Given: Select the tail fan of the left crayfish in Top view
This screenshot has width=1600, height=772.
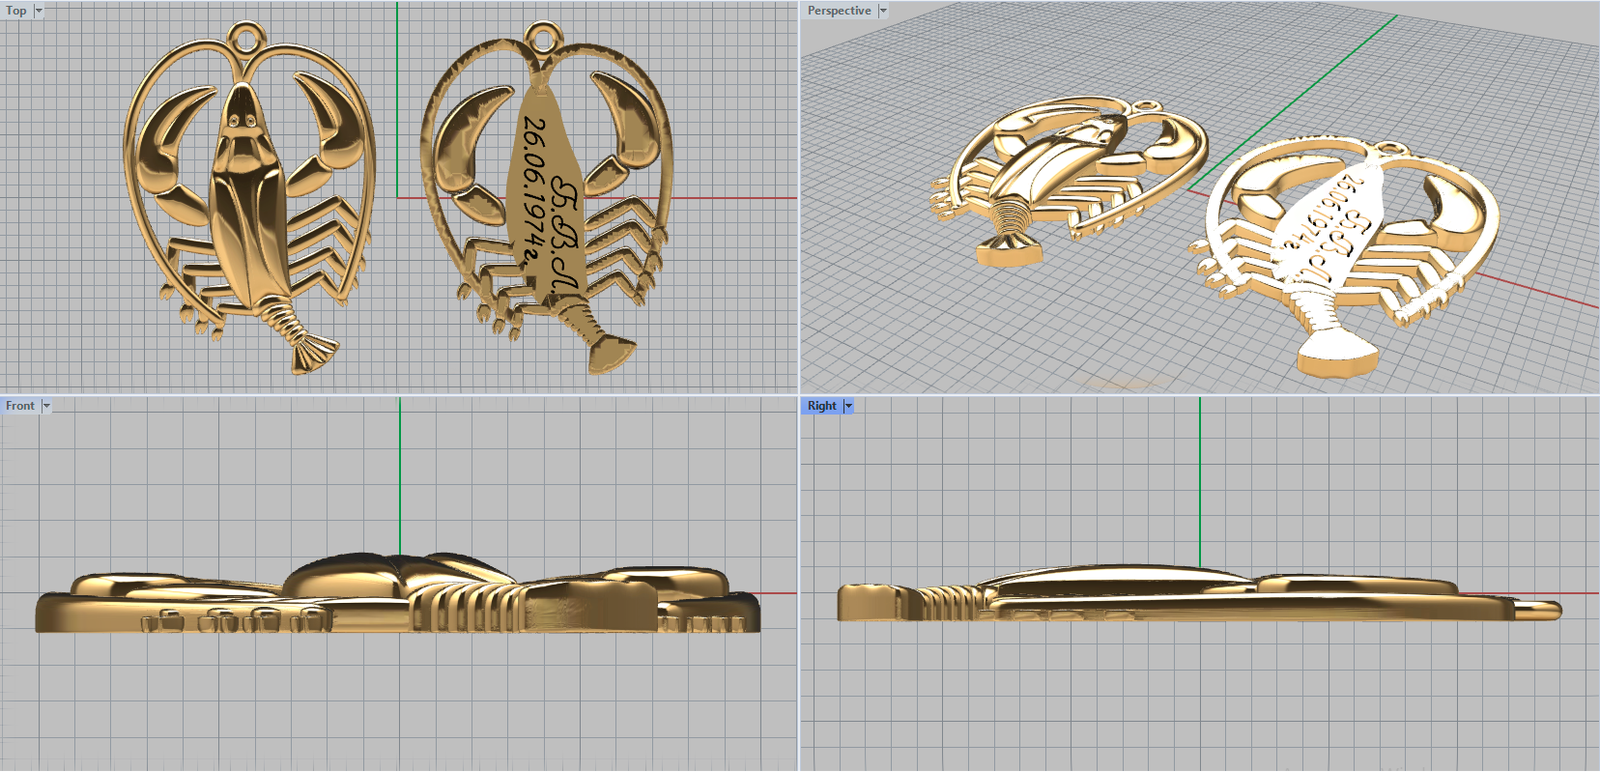Looking at the screenshot, I should tap(313, 353).
